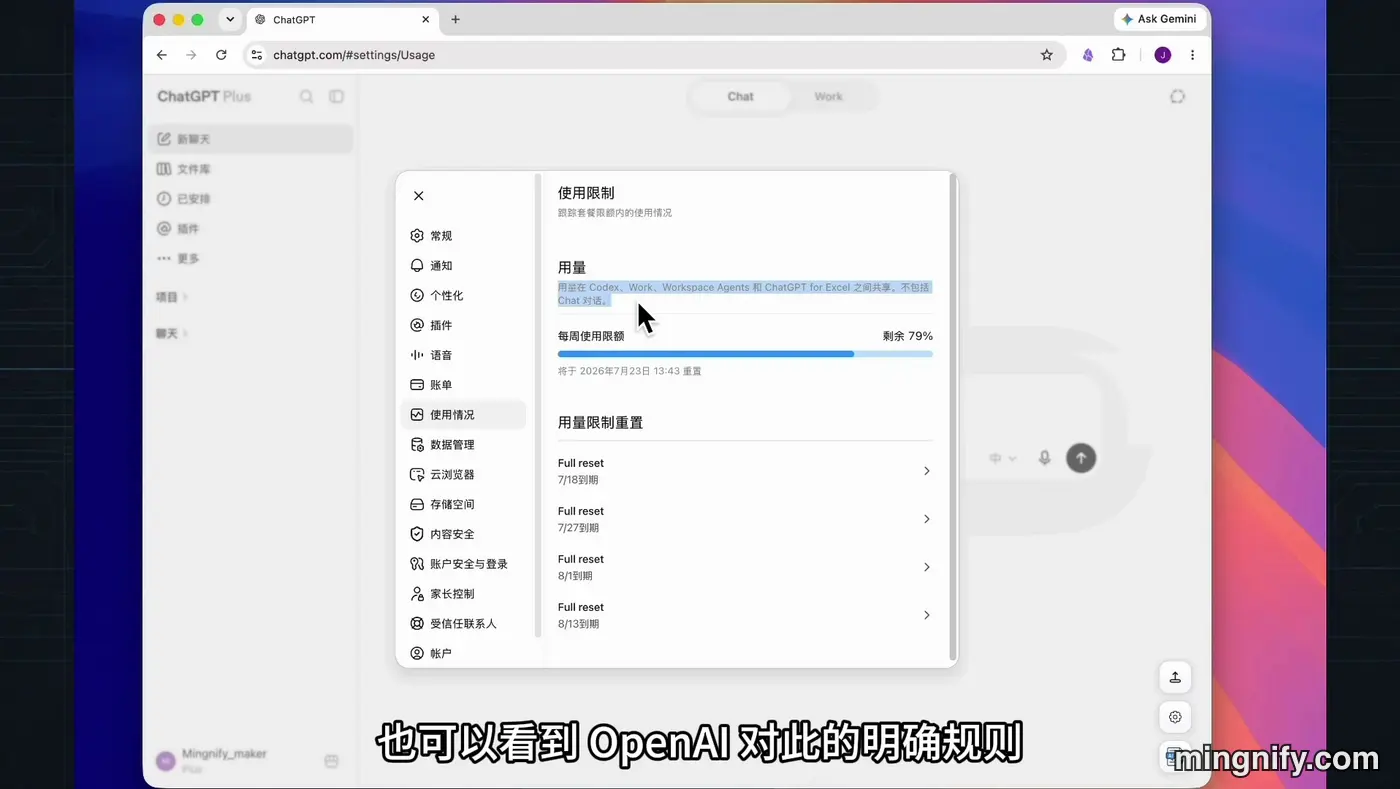Click the settings content vertical scrollbar
The image size is (1400, 789).
pos(953,415)
